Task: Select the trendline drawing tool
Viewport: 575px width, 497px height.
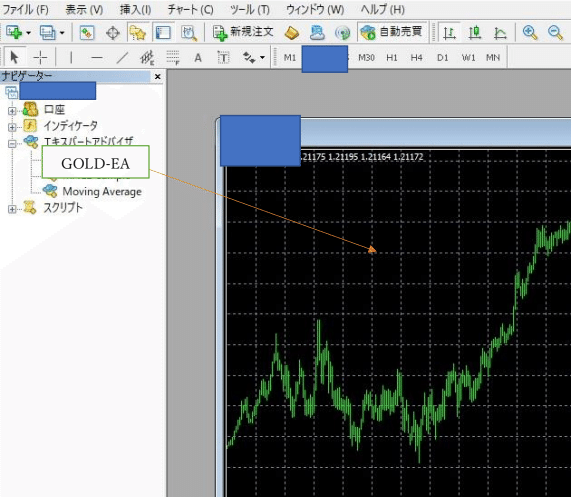Action: click(x=122, y=57)
